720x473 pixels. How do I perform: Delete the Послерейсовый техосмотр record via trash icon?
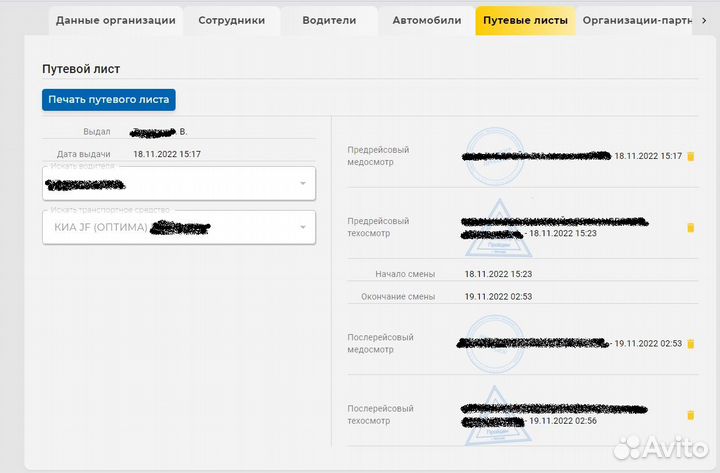point(691,416)
